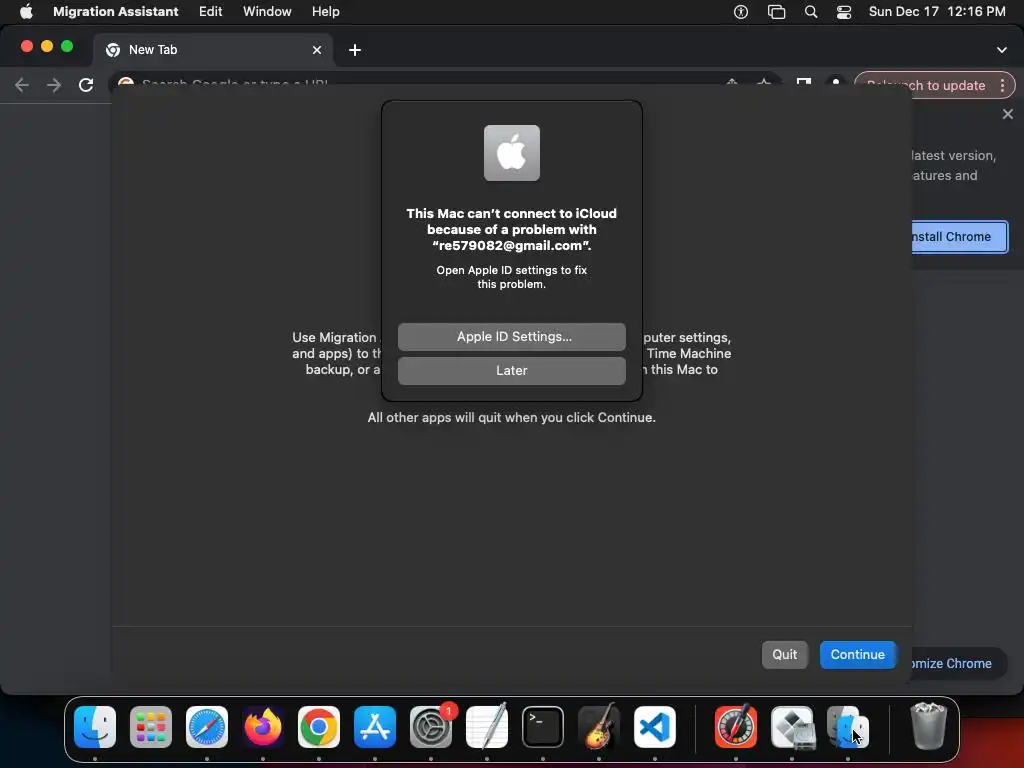Open the Apple menu
This screenshot has height=768, width=1024.
26,11
